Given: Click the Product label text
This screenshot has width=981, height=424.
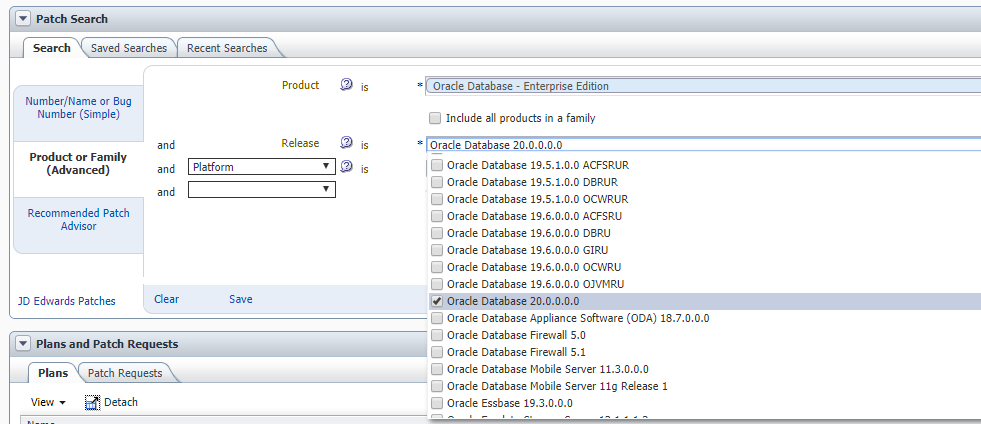Looking at the screenshot, I should pos(300,85).
